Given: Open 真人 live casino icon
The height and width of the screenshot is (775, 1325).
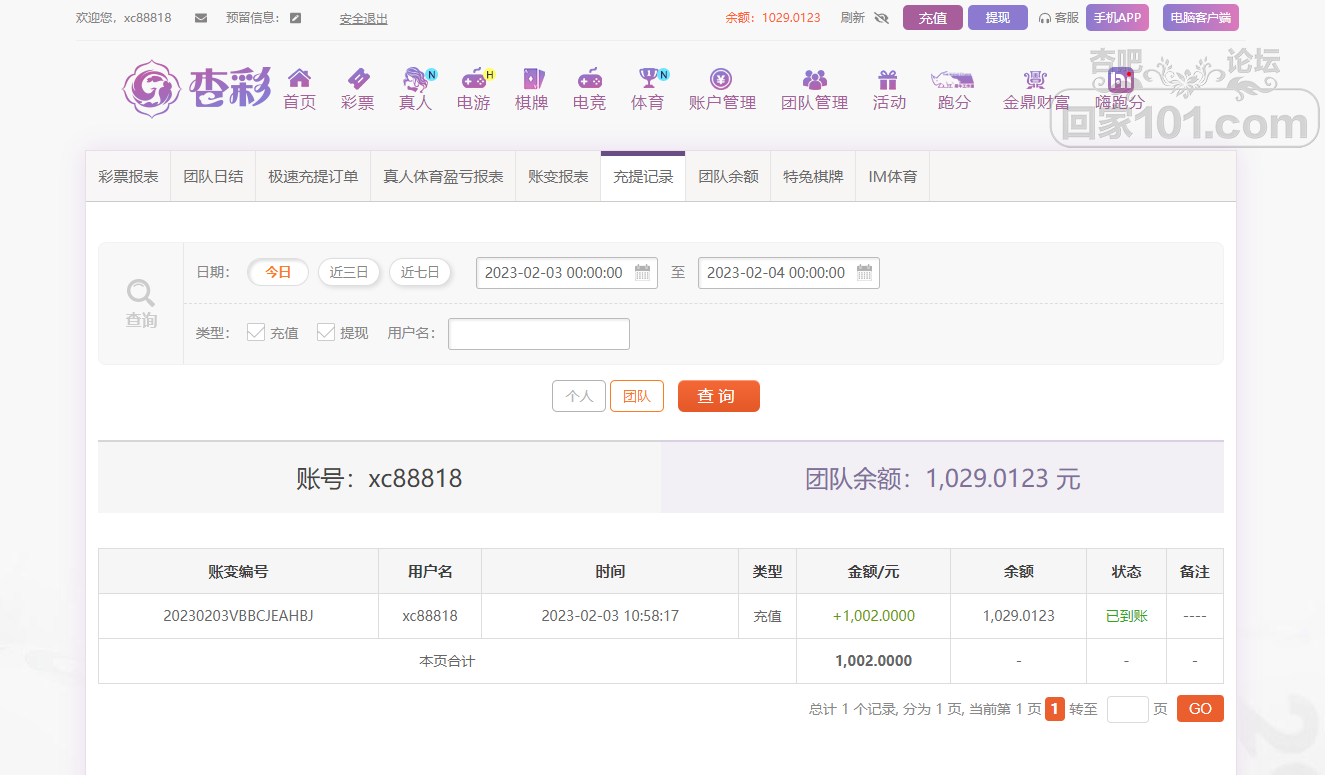Looking at the screenshot, I should coord(415,78).
